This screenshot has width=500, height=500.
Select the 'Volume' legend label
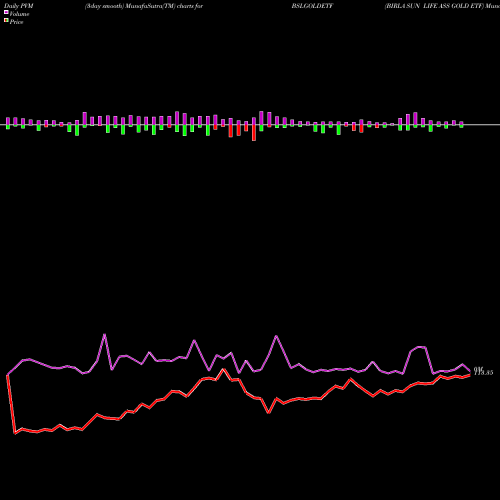tap(19, 14)
